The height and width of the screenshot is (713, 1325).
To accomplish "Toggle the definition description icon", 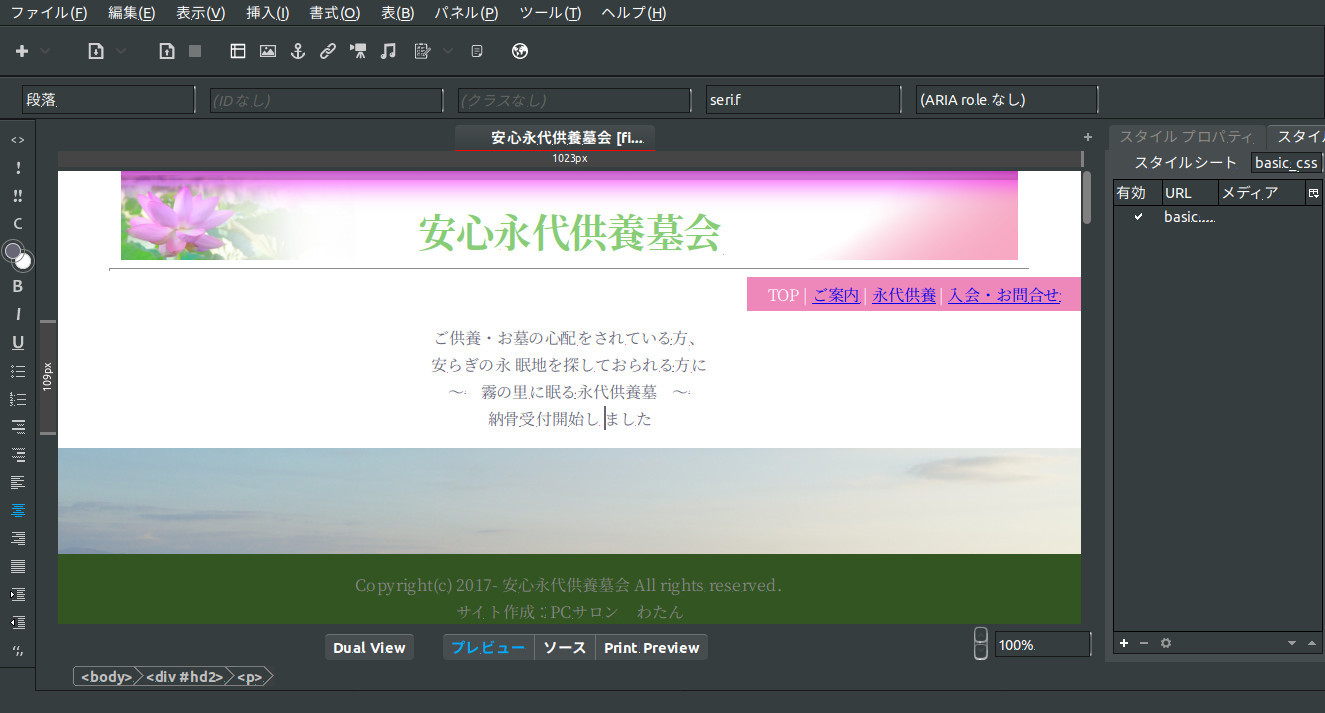I will pos(18,454).
